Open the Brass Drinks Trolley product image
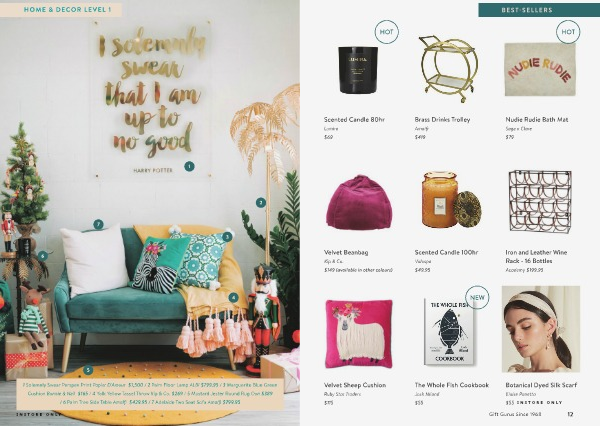The height and width of the screenshot is (426, 600). click(x=448, y=69)
